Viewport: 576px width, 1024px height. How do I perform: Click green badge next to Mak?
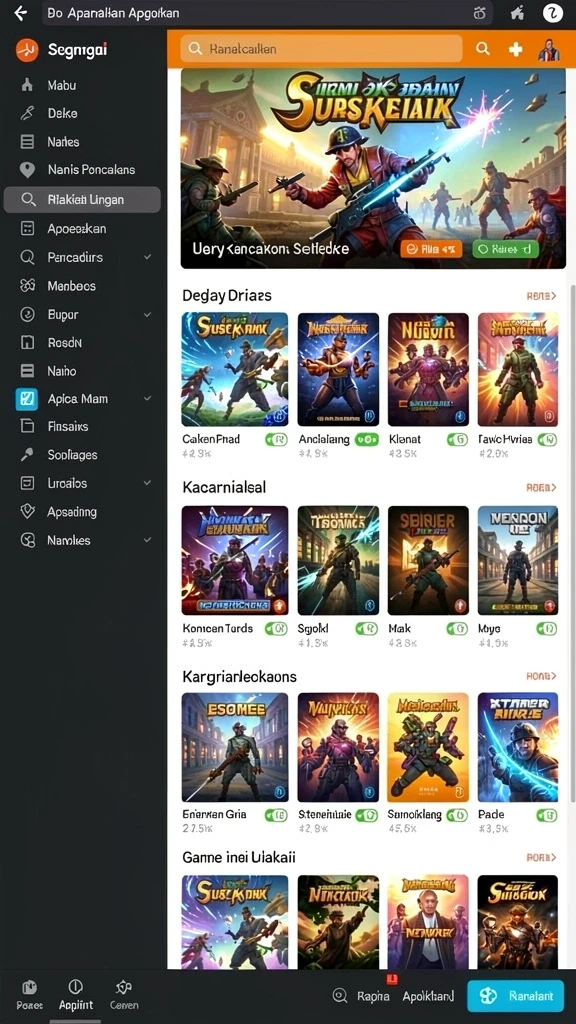click(x=457, y=629)
